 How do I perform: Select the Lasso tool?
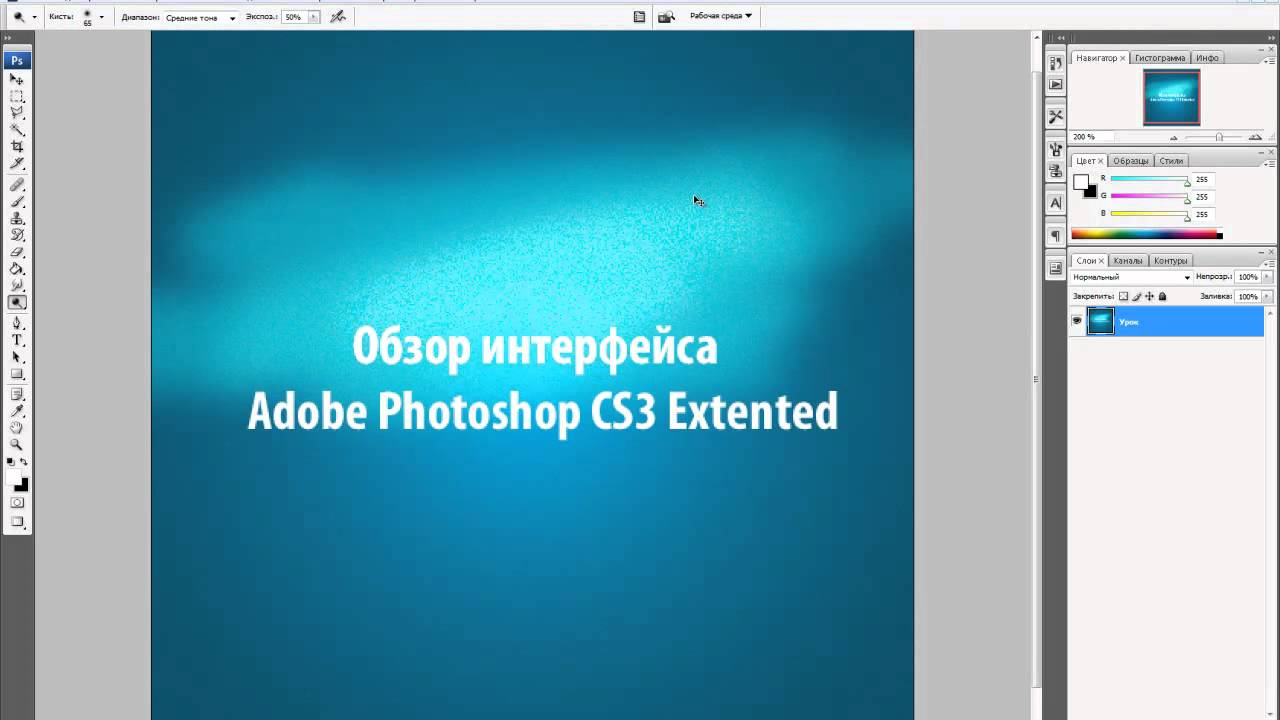17,113
